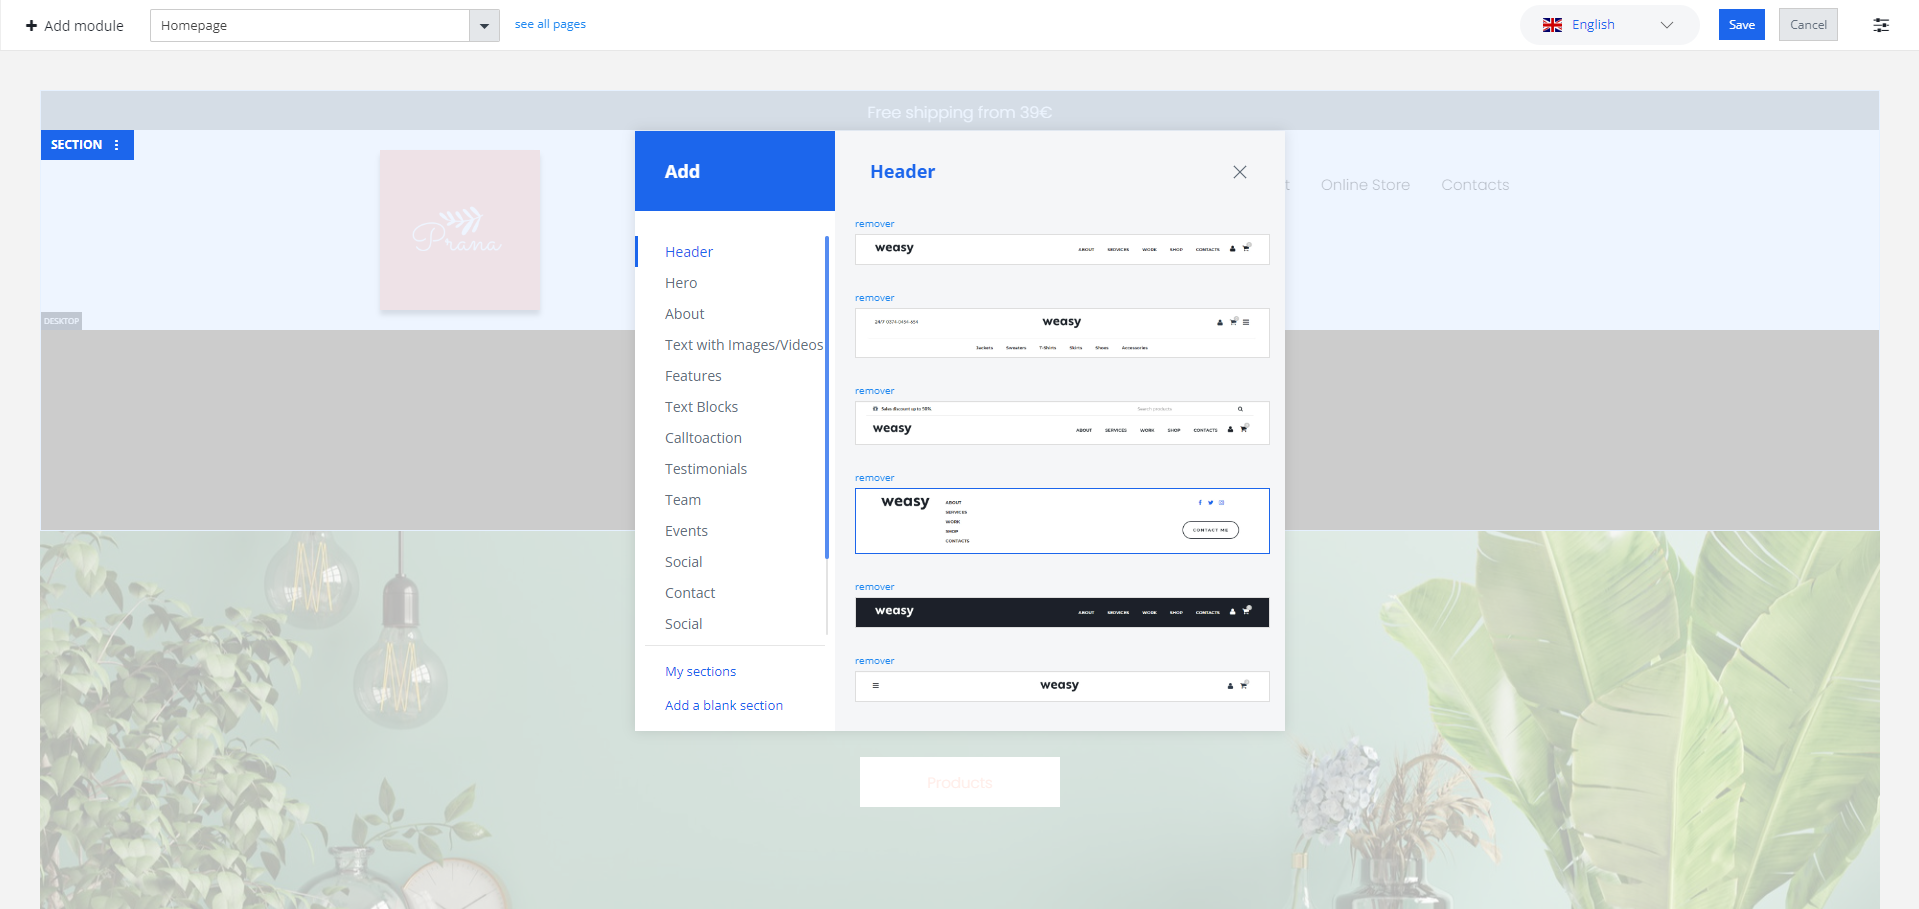The height and width of the screenshot is (909, 1919).
Task: Click remover above the dark header template
Action: pyautogui.click(x=875, y=587)
